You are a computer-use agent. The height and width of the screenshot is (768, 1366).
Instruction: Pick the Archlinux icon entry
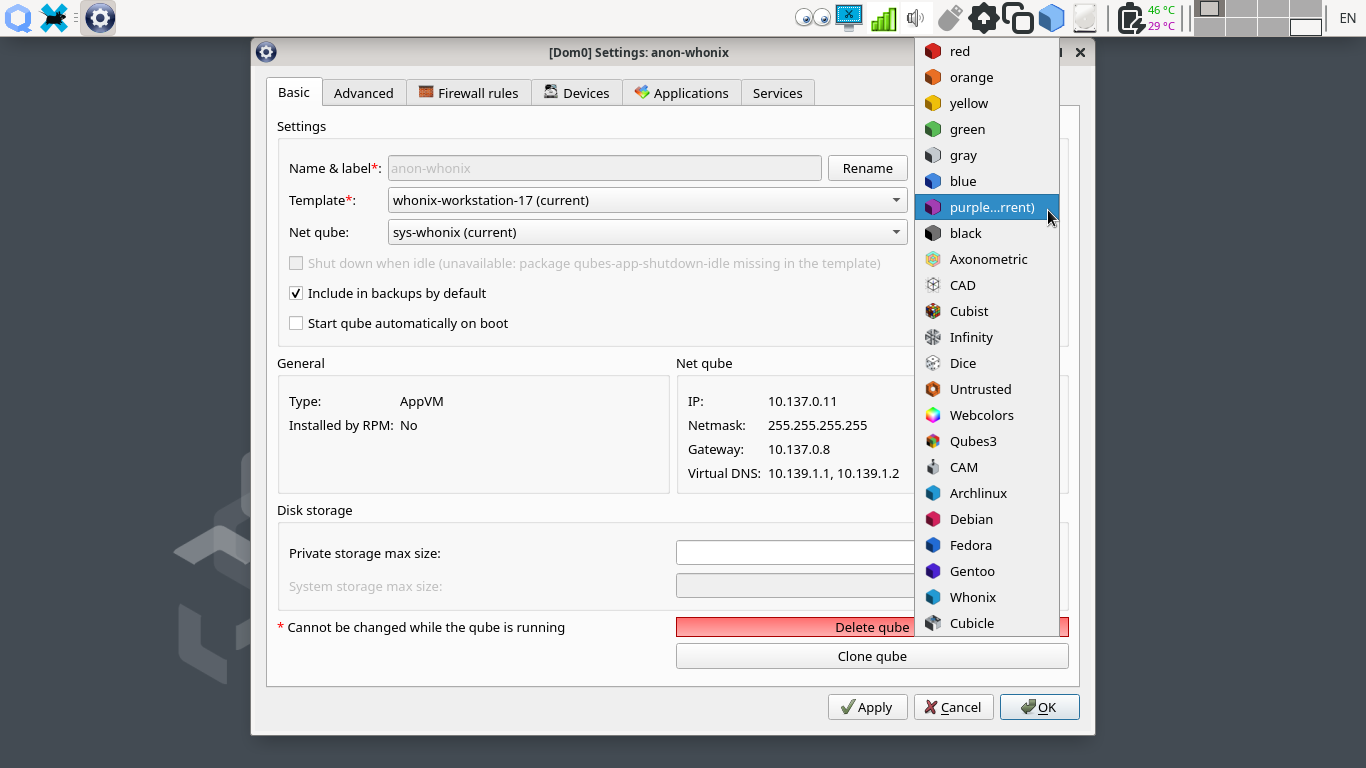[987, 493]
